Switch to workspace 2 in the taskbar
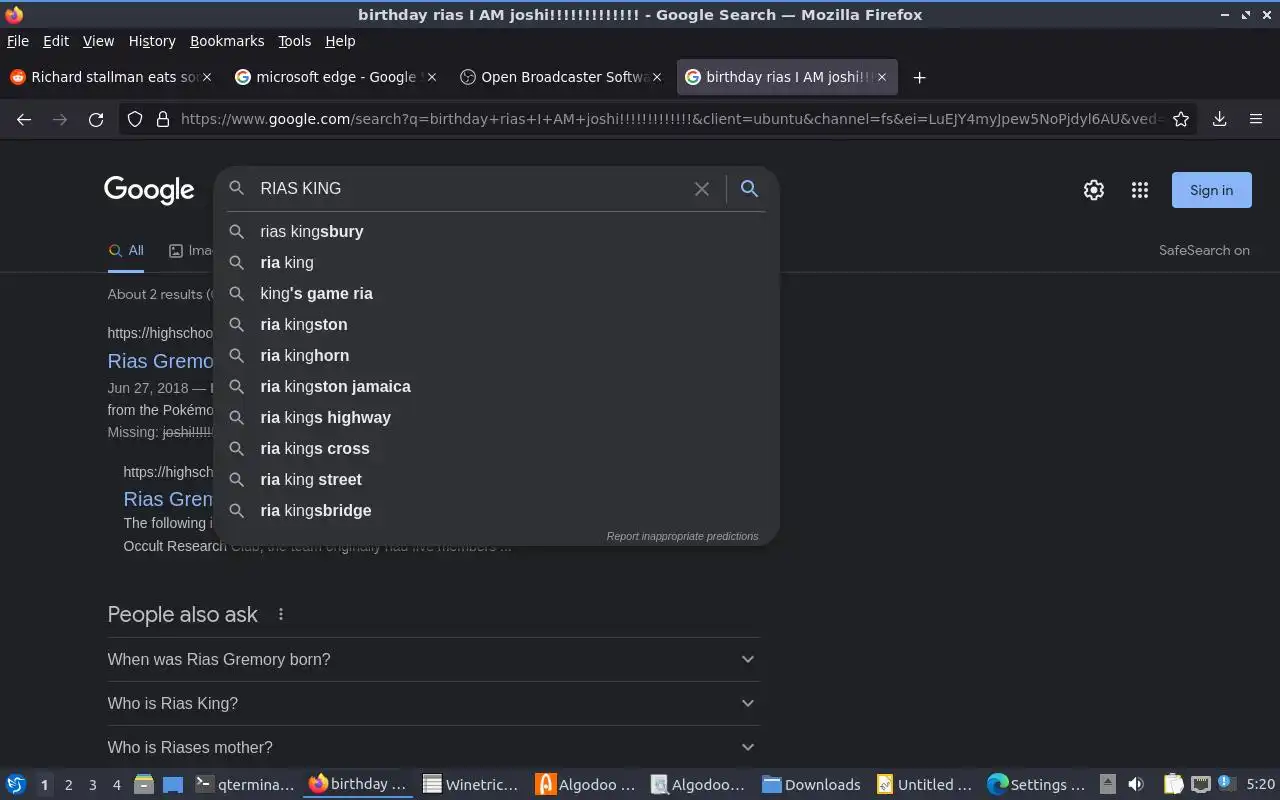This screenshot has height=800, width=1280. pyautogui.click(x=68, y=785)
